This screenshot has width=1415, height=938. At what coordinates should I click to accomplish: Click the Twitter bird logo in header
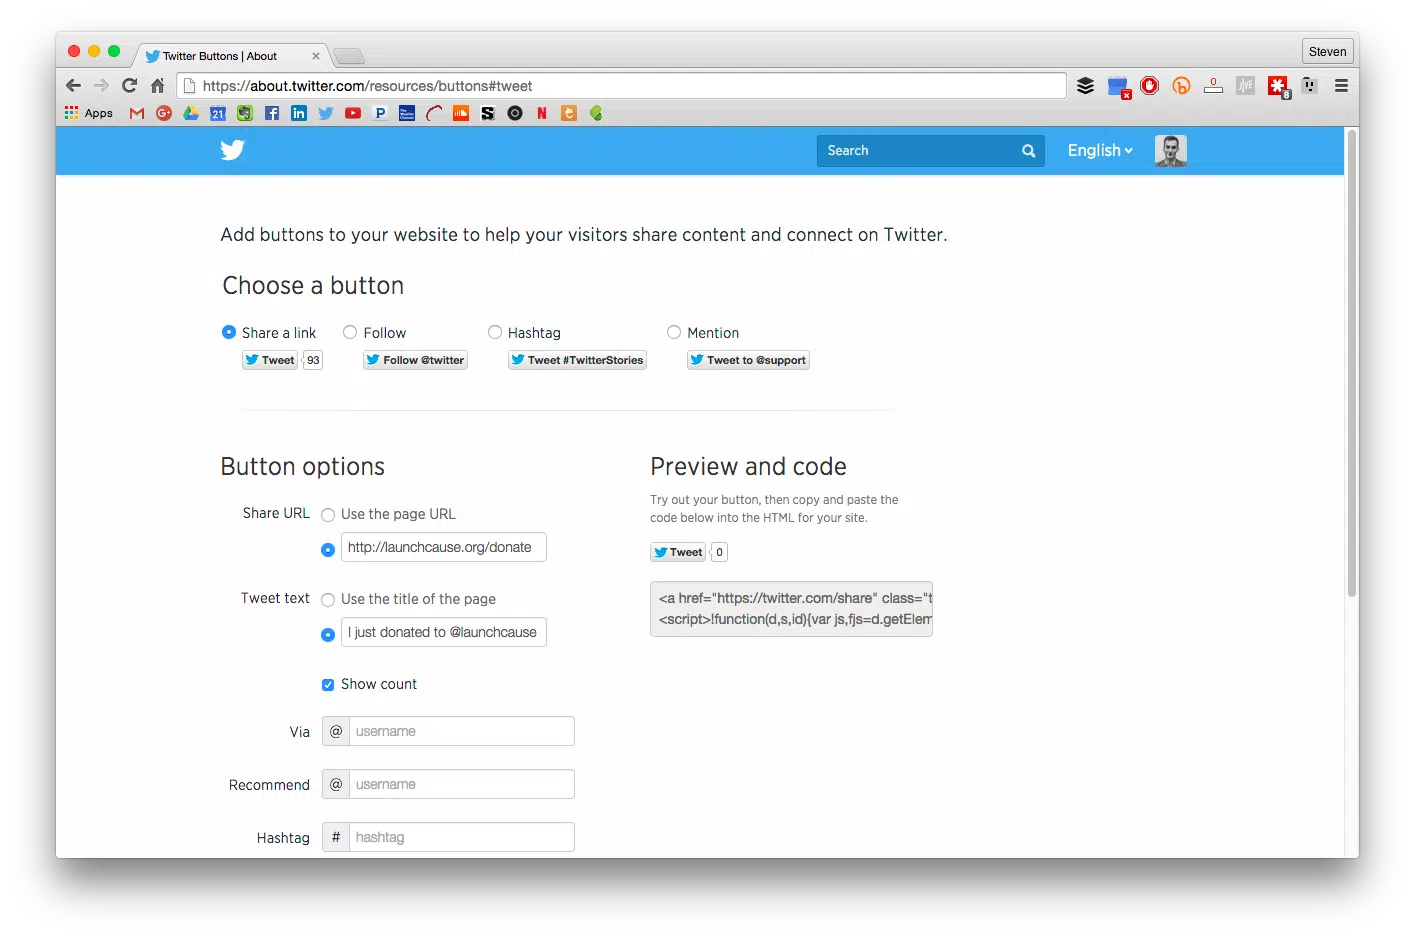(x=232, y=150)
